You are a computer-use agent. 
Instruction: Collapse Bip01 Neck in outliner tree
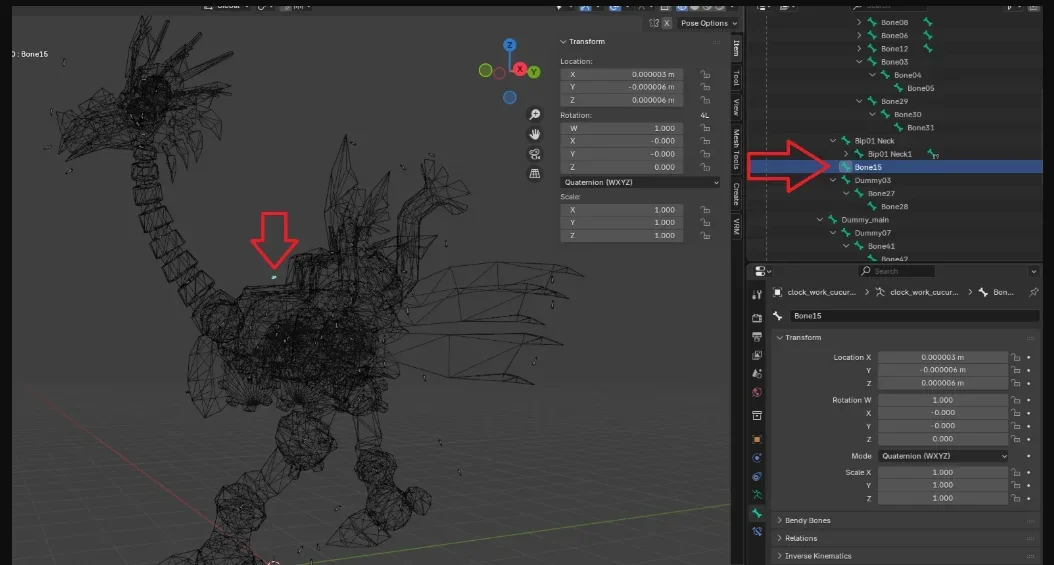[833, 141]
